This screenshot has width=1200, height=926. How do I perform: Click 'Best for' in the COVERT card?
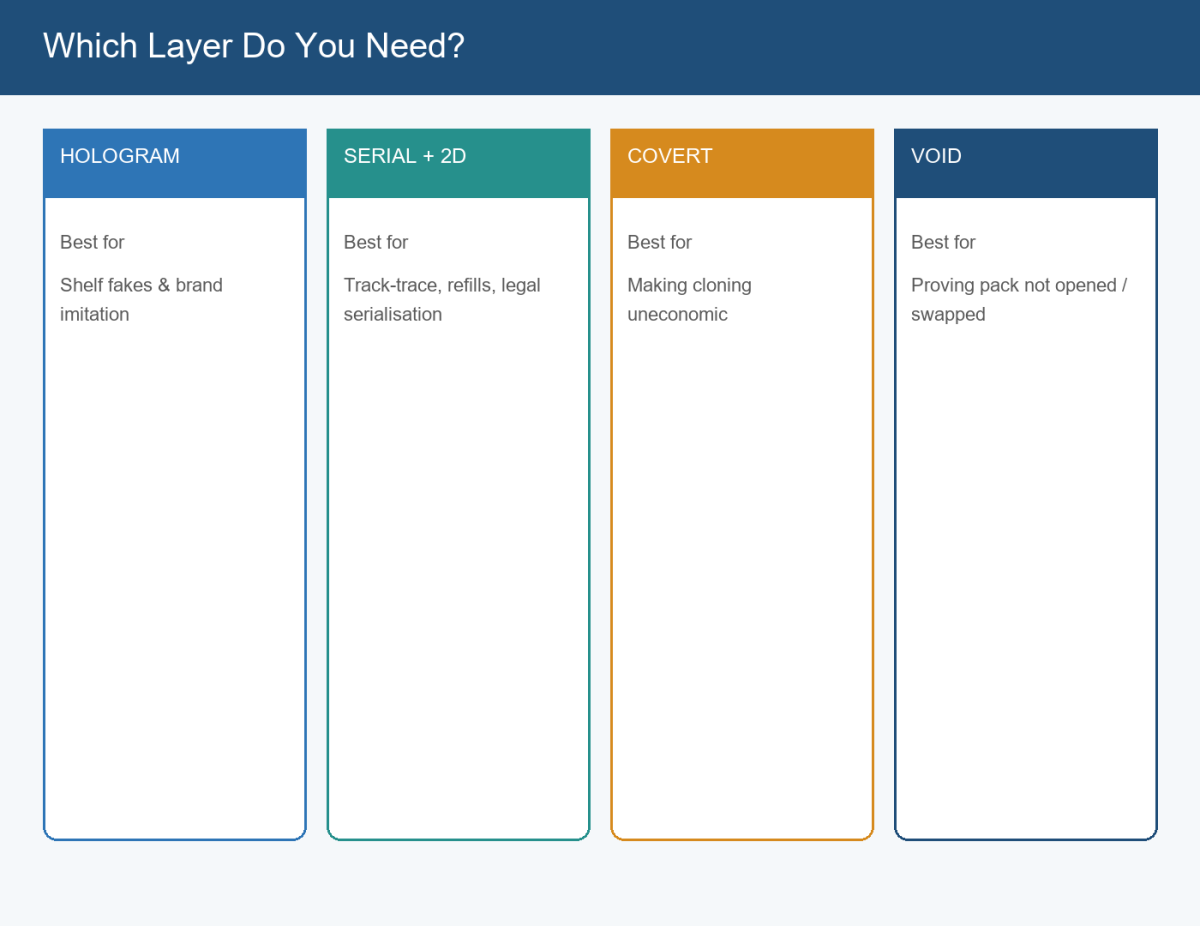[660, 242]
